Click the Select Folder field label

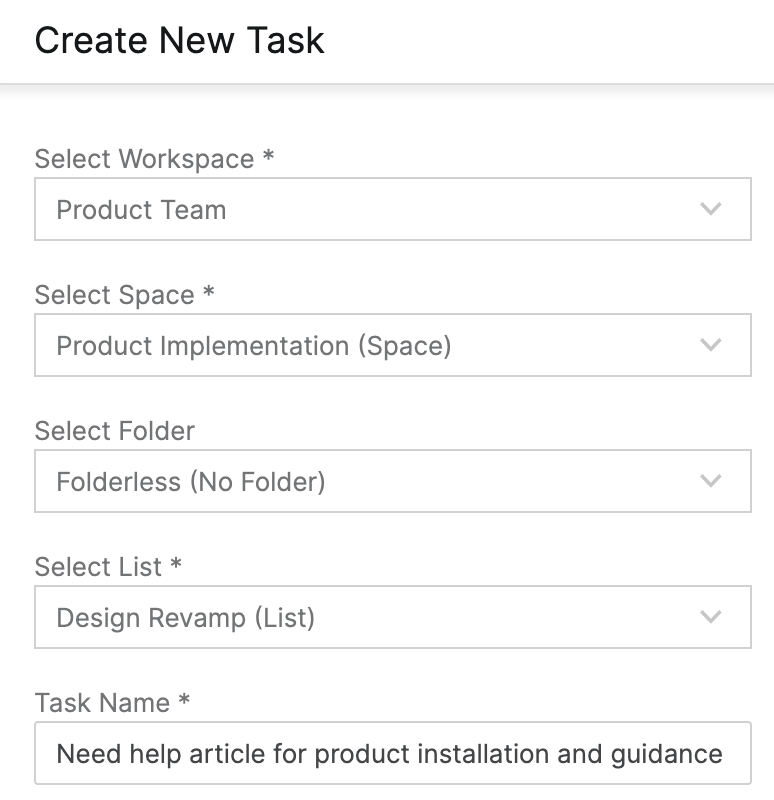115,431
